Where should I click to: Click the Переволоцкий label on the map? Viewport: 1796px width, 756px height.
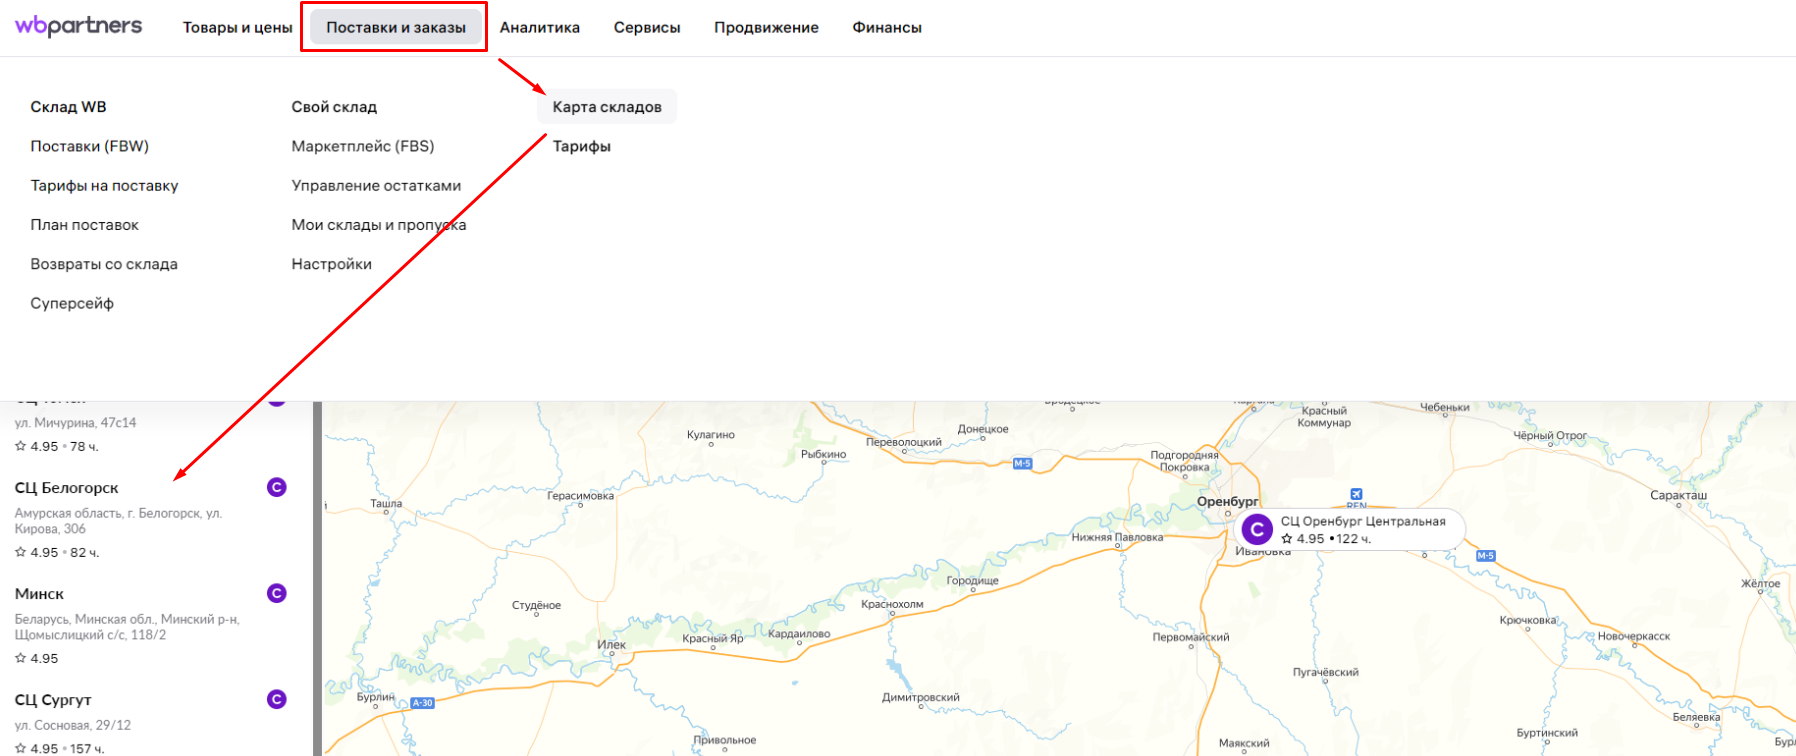pyautogui.click(x=904, y=442)
